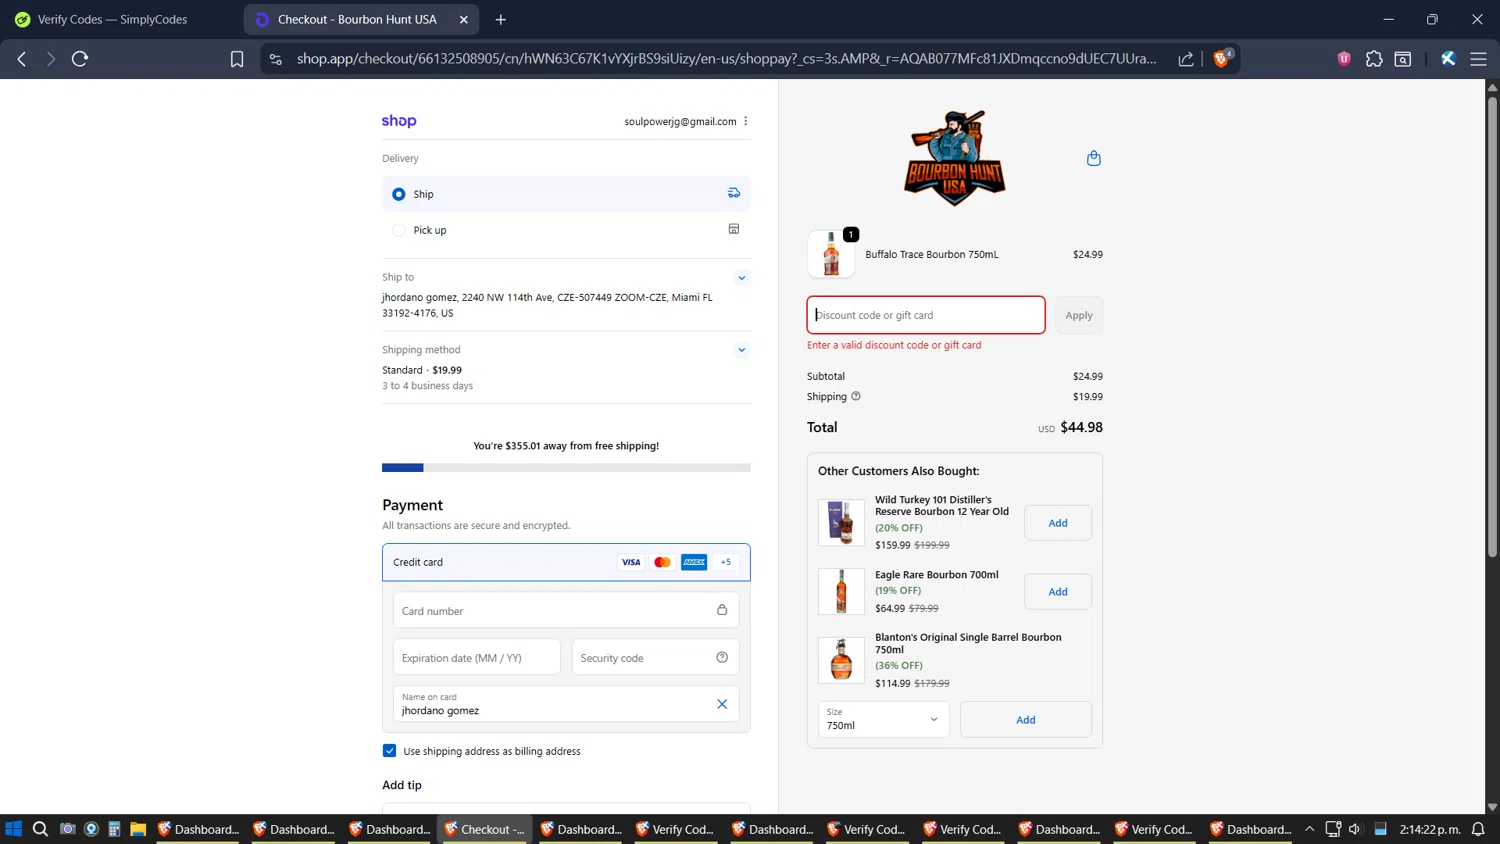Click the Wild Turkey 101 product thumbnail

tap(841, 522)
